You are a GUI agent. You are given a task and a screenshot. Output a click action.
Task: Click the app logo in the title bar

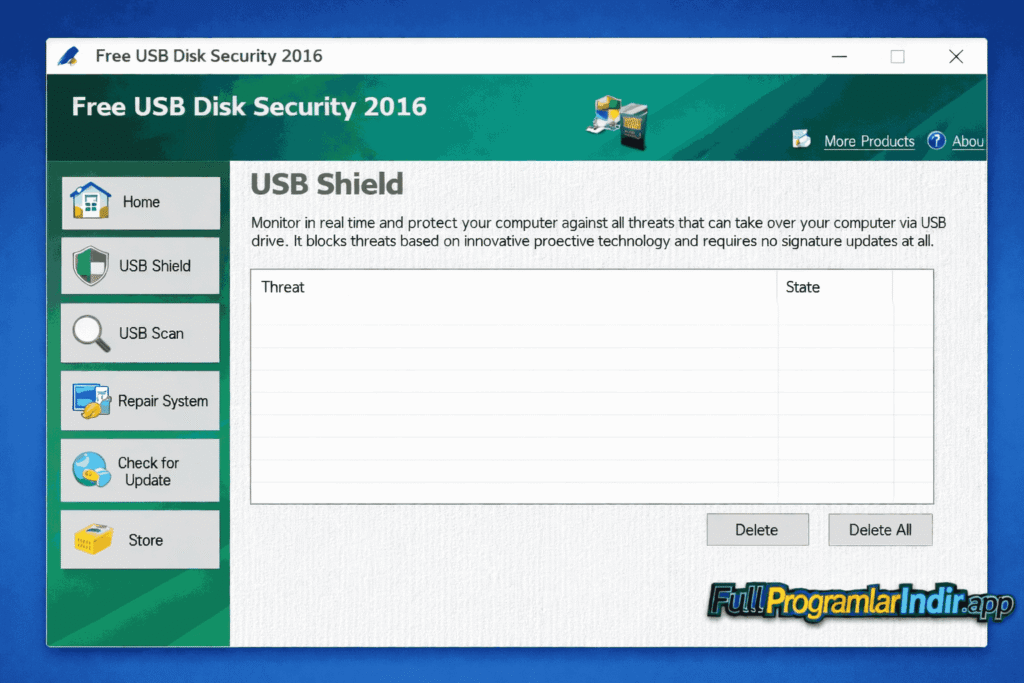67,55
